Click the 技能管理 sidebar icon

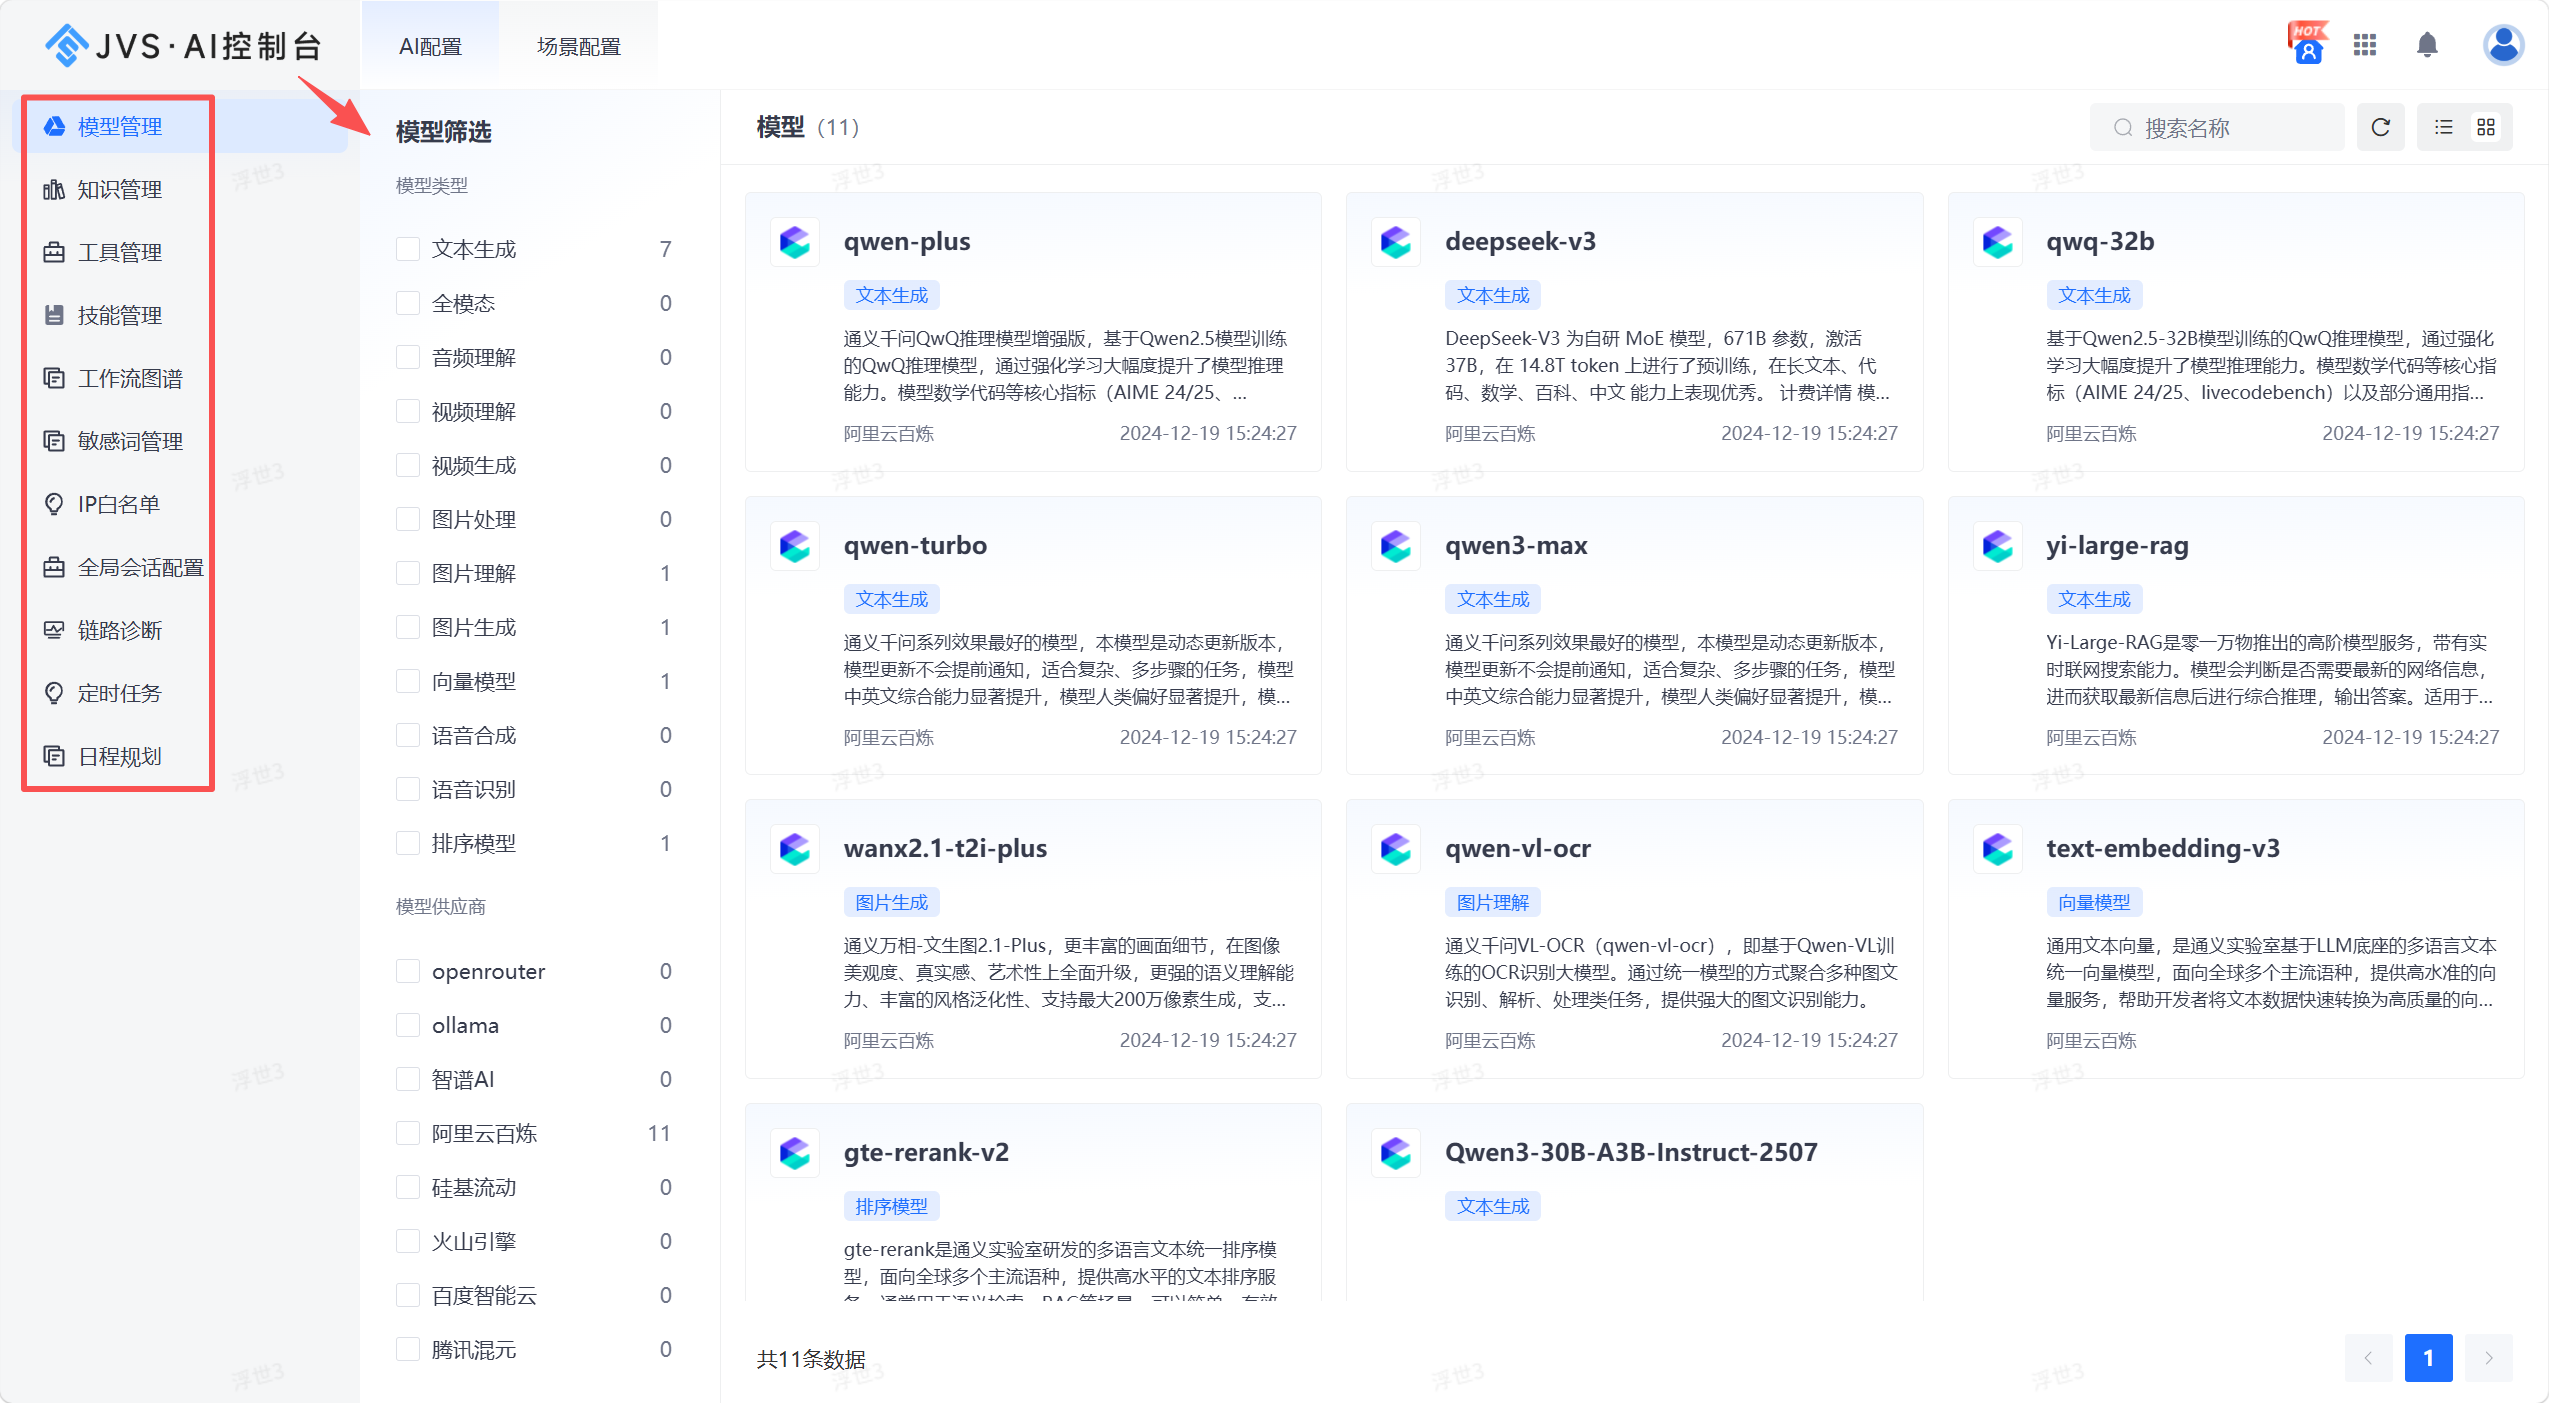(x=54, y=315)
